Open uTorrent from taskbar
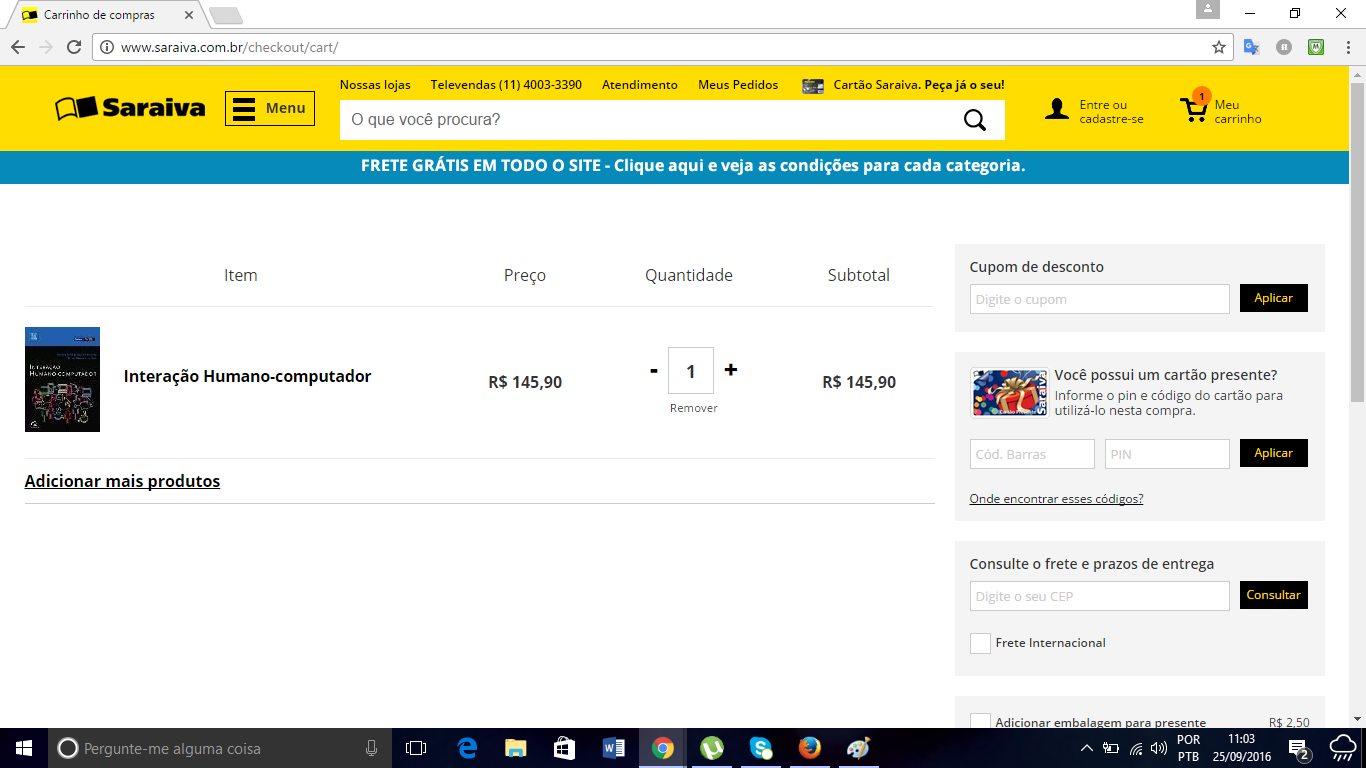Image resolution: width=1366 pixels, height=768 pixels. (712, 748)
